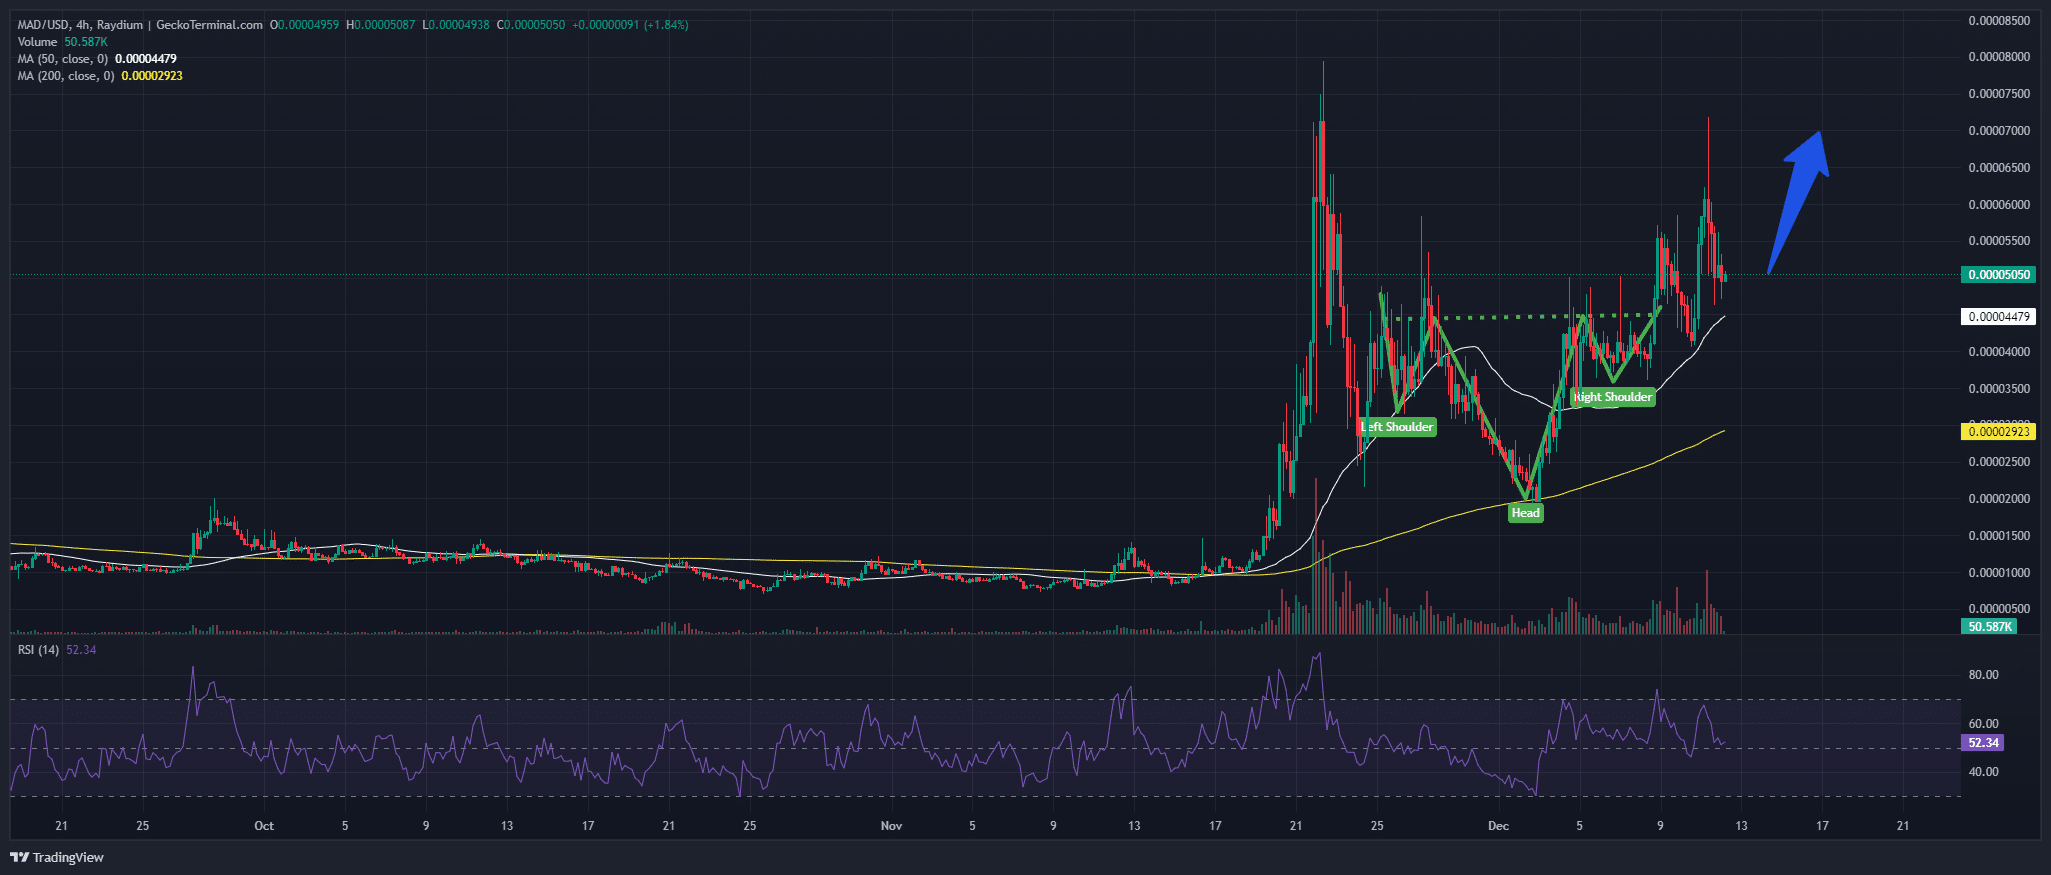Click the 0.00007500 price axis label
This screenshot has height=875, width=2051.
pos(1999,94)
